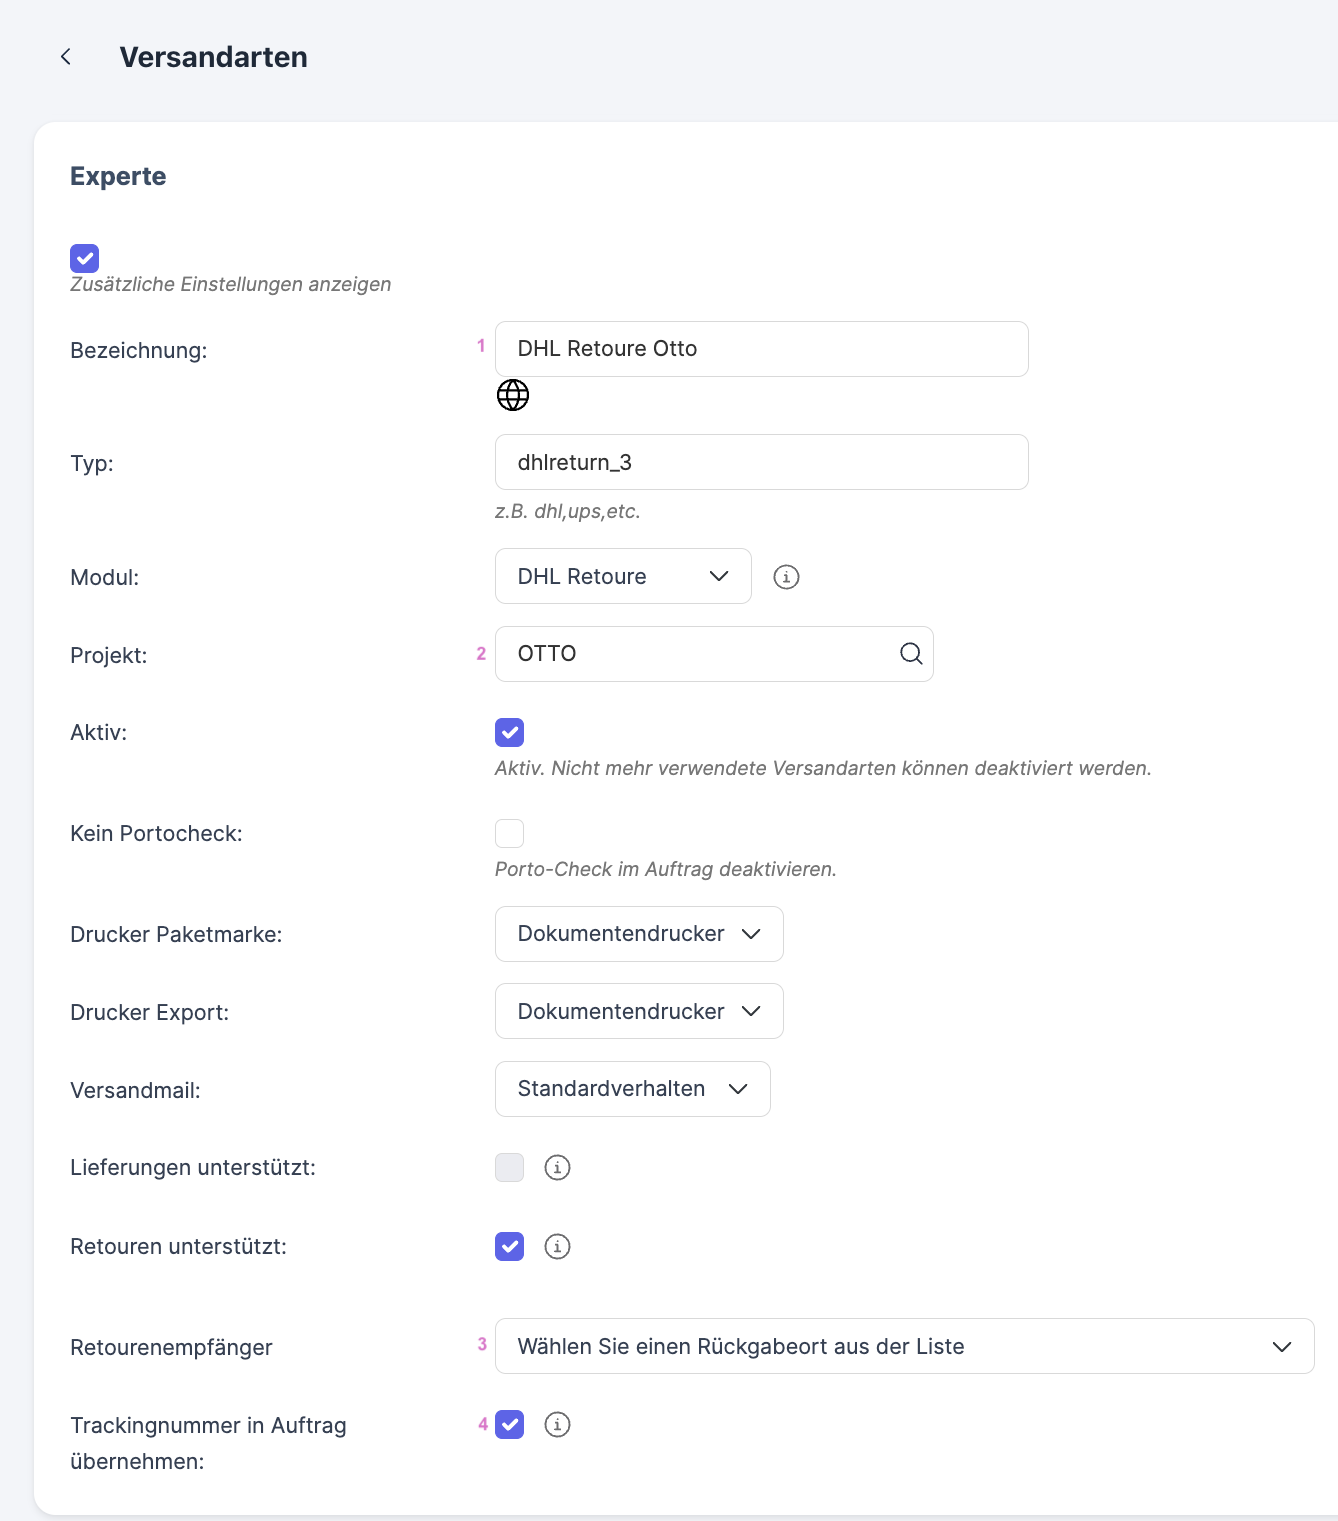This screenshot has height=1521, width=1338.
Task: Expand the Drucker Paketmarke dropdown
Action: click(638, 934)
